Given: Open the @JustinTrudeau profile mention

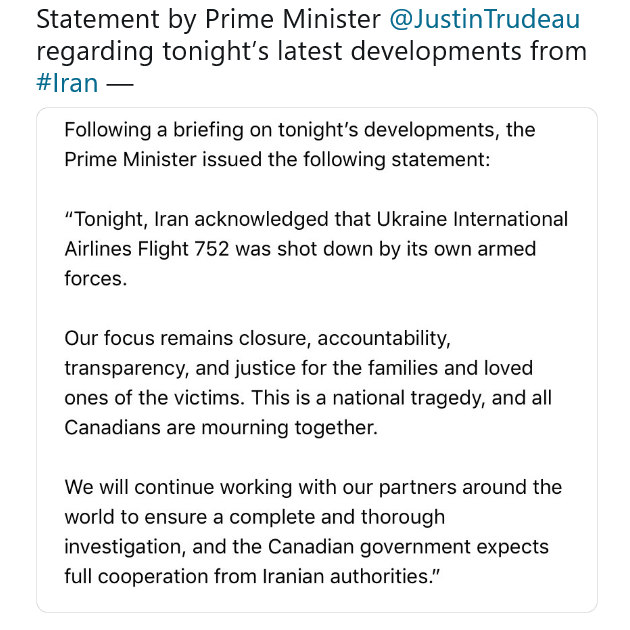Looking at the screenshot, I should click(x=485, y=19).
